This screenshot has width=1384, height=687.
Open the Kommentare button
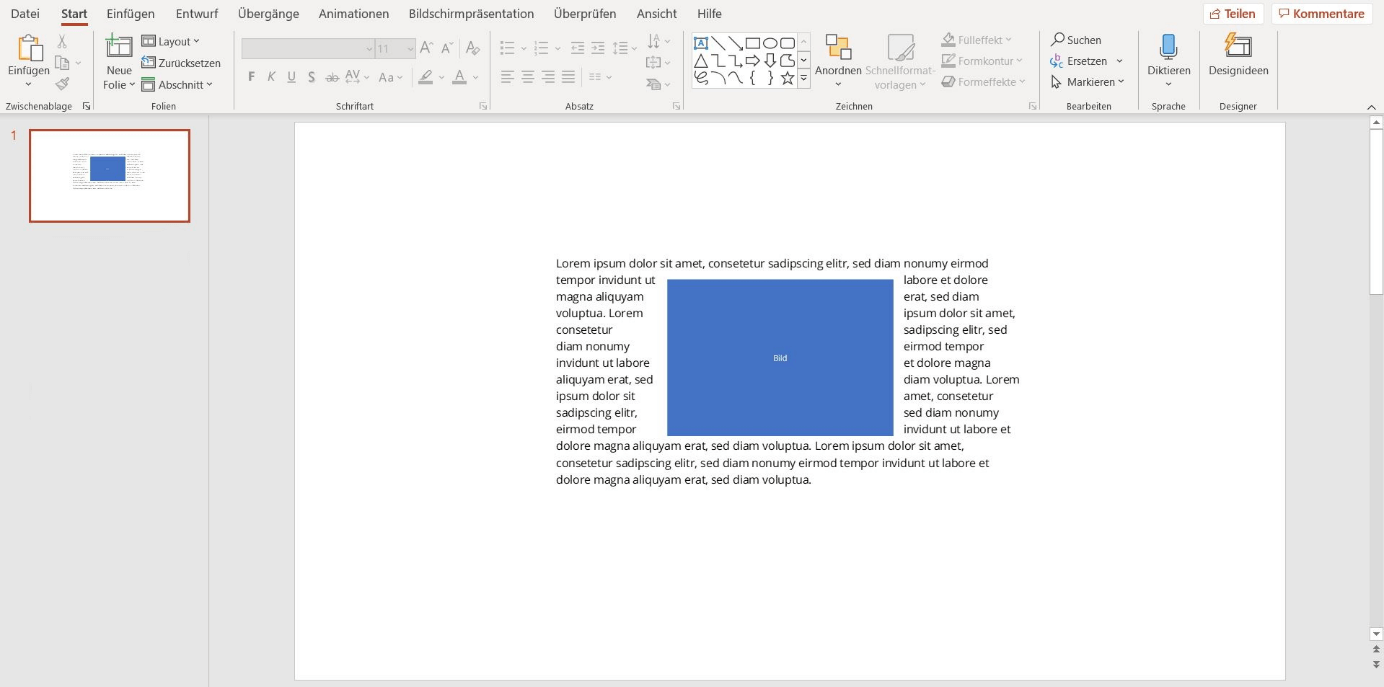[x=1321, y=14]
